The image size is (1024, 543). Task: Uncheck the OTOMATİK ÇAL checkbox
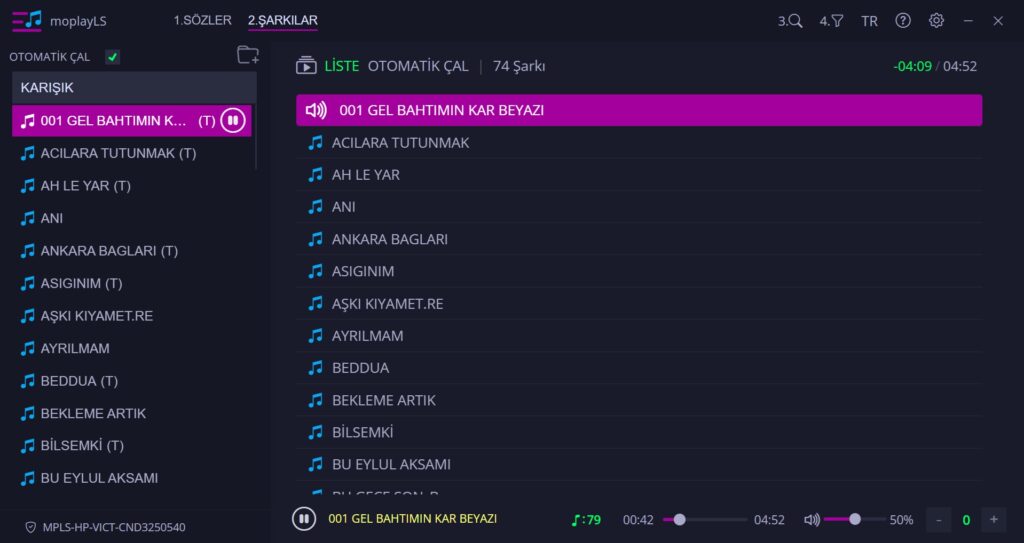[x=112, y=57]
